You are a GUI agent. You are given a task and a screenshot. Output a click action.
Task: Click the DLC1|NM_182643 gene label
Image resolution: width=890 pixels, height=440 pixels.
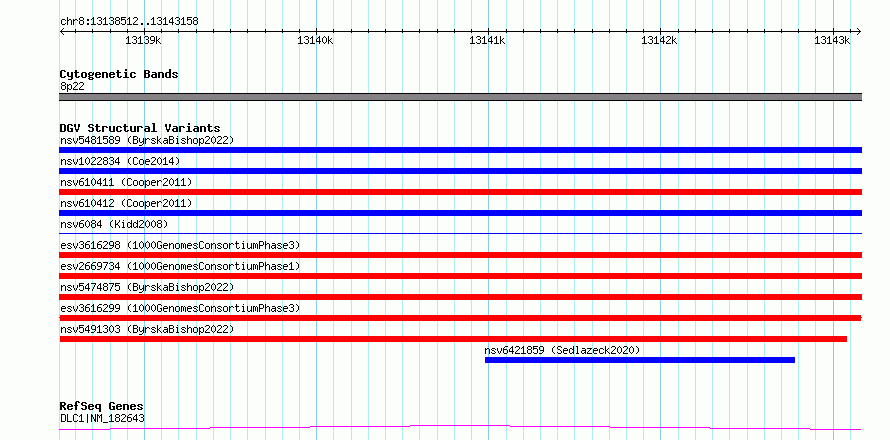pos(102,419)
